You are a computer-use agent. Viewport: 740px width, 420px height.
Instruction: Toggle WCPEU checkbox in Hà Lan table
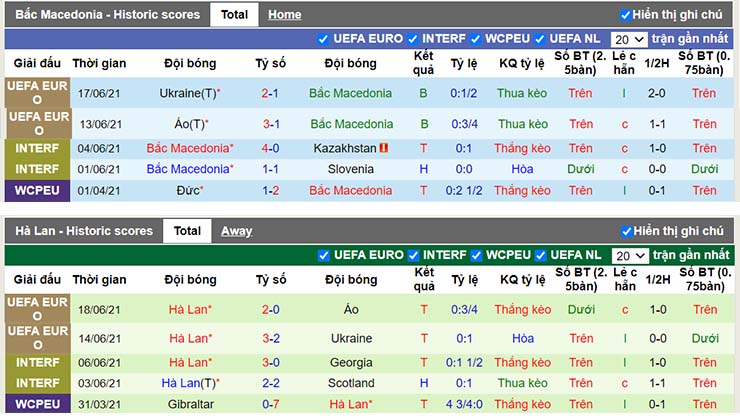tap(476, 256)
